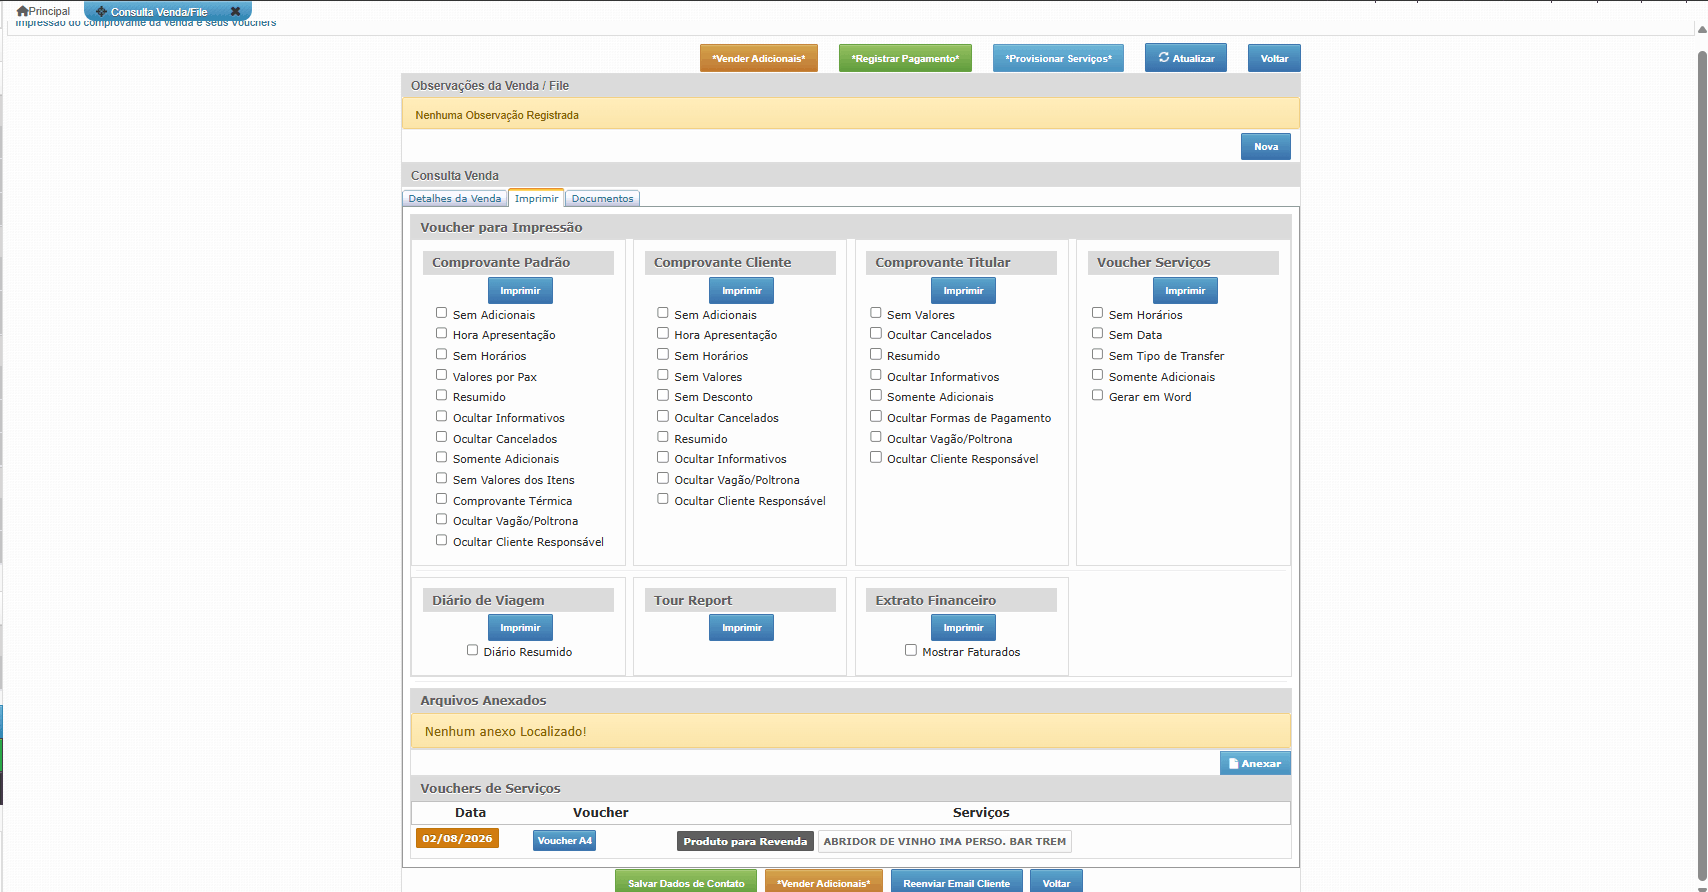The width and height of the screenshot is (1708, 892).
Task: Click *Registrar Pagamento* button
Action: 905,58
